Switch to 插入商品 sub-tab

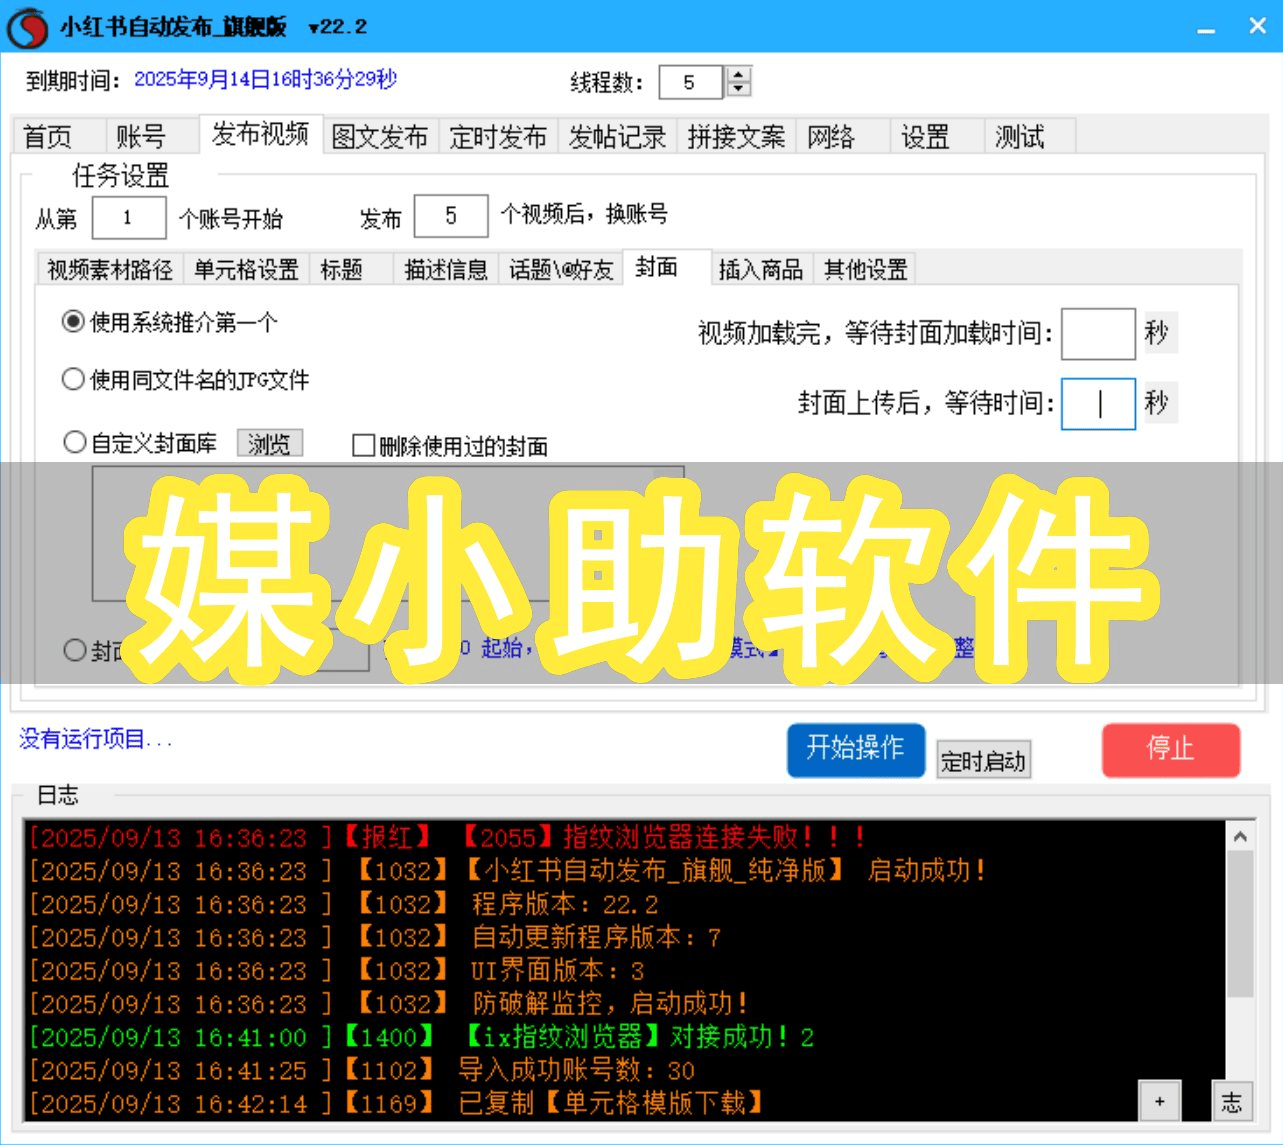pos(760,269)
